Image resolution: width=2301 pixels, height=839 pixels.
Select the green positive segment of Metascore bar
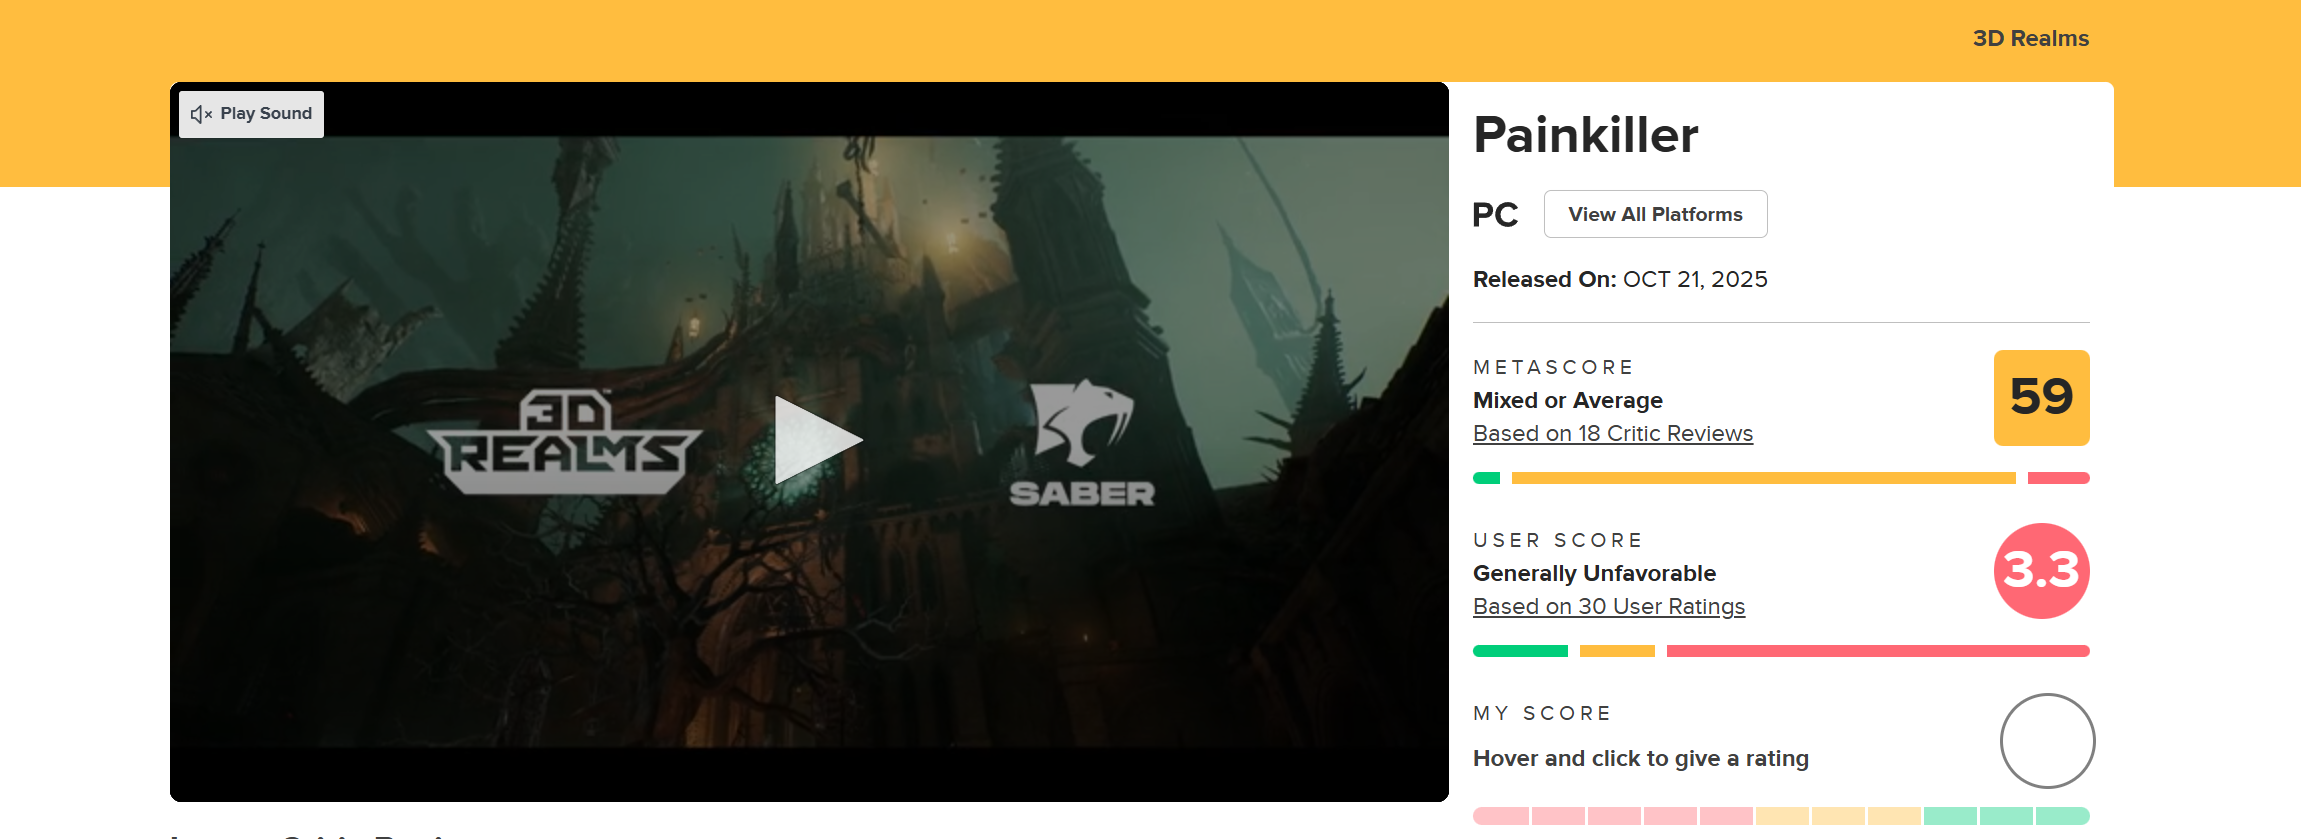tap(1486, 478)
